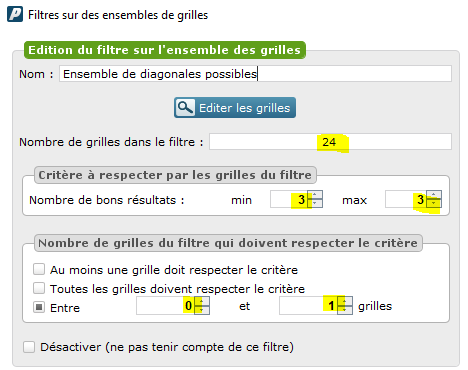Increase the Entre lower bound value
The height and width of the screenshot is (370, 468).
pos(201,301)
